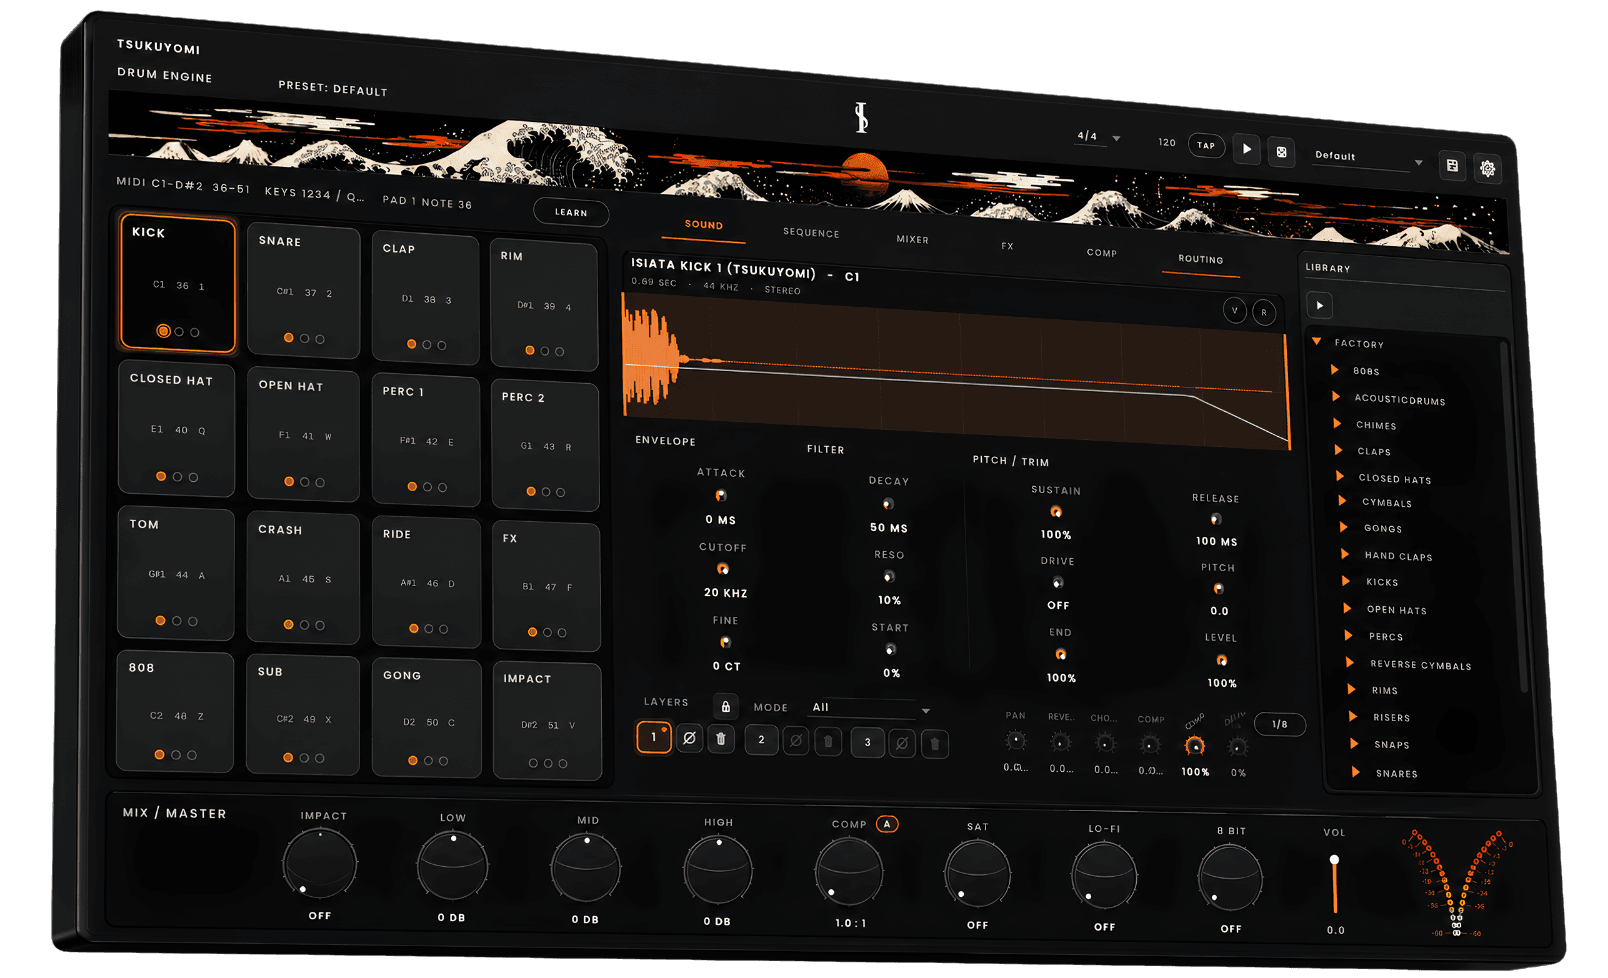
Task: Open the Comp tab
Action: tap(1102, 253)
